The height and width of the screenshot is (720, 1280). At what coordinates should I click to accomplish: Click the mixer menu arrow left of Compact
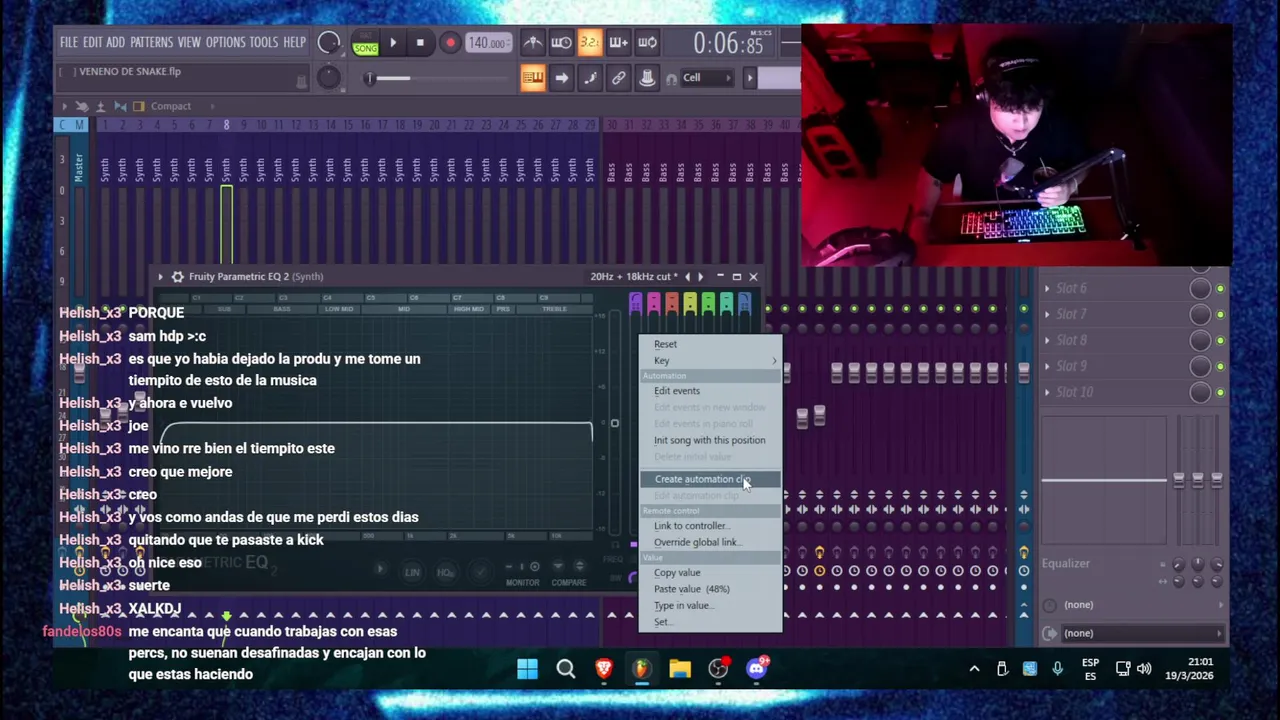pos(64,106)
